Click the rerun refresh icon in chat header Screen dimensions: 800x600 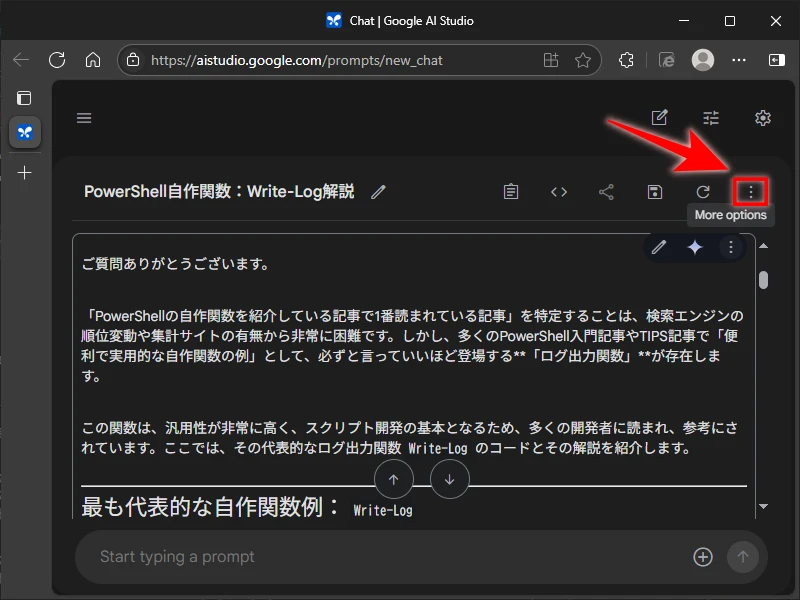(703, 192)
